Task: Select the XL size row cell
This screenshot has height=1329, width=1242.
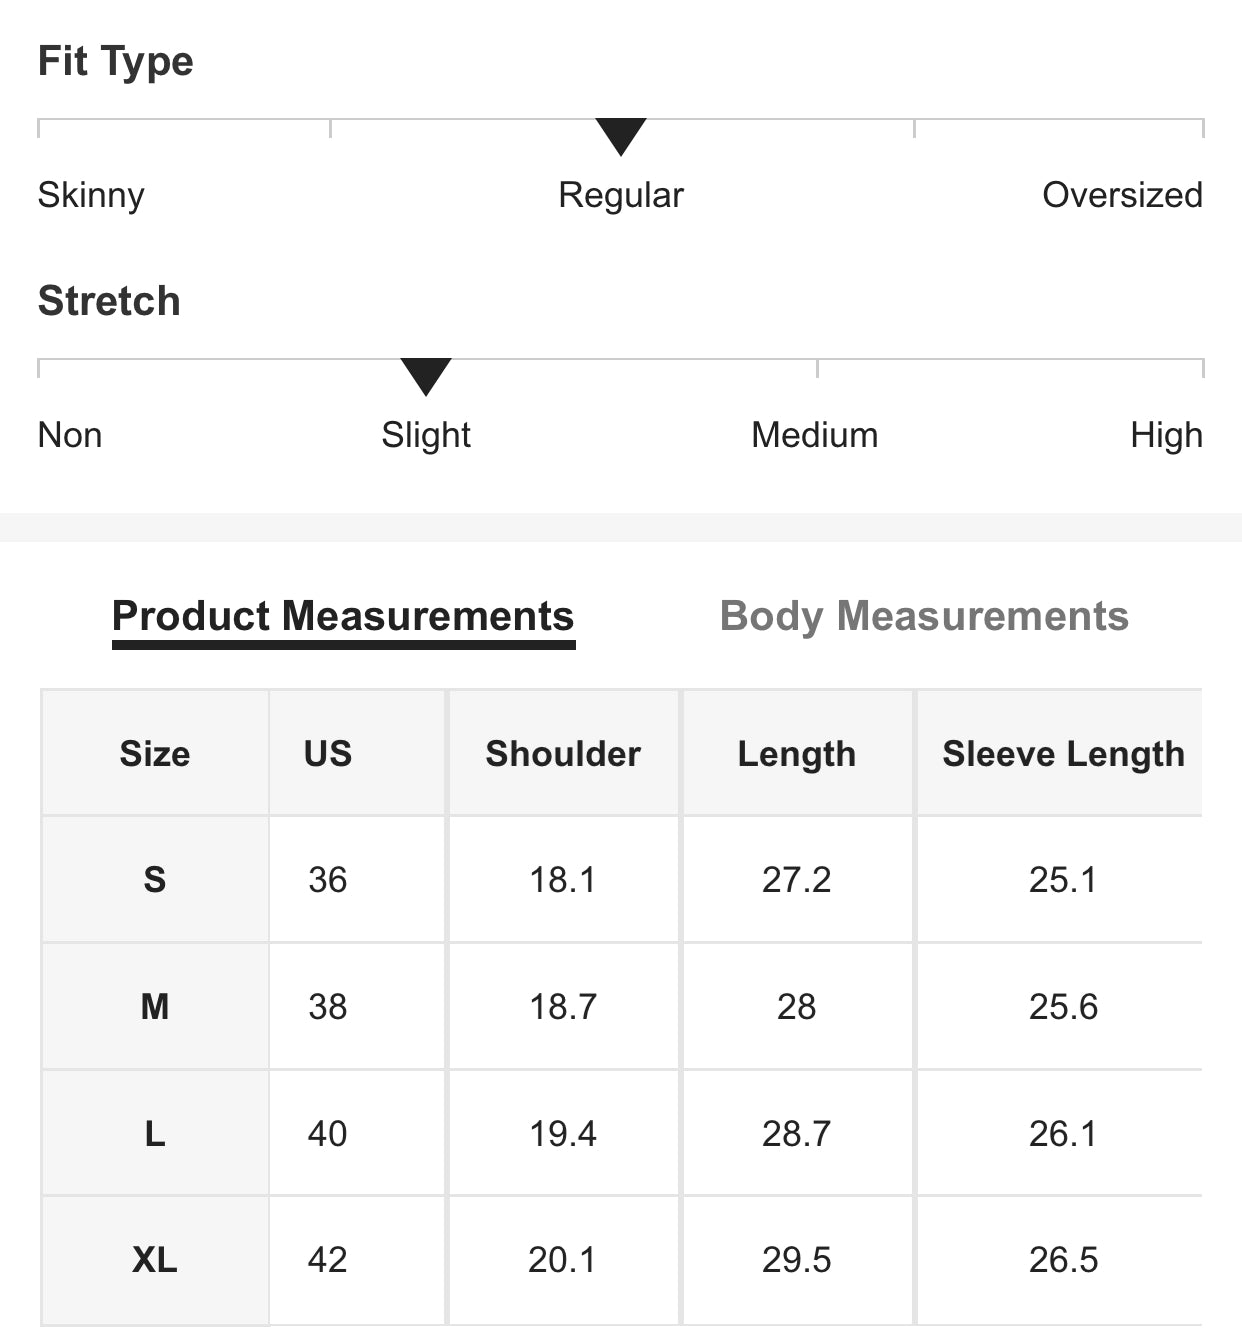Action: pos(155,1260)
